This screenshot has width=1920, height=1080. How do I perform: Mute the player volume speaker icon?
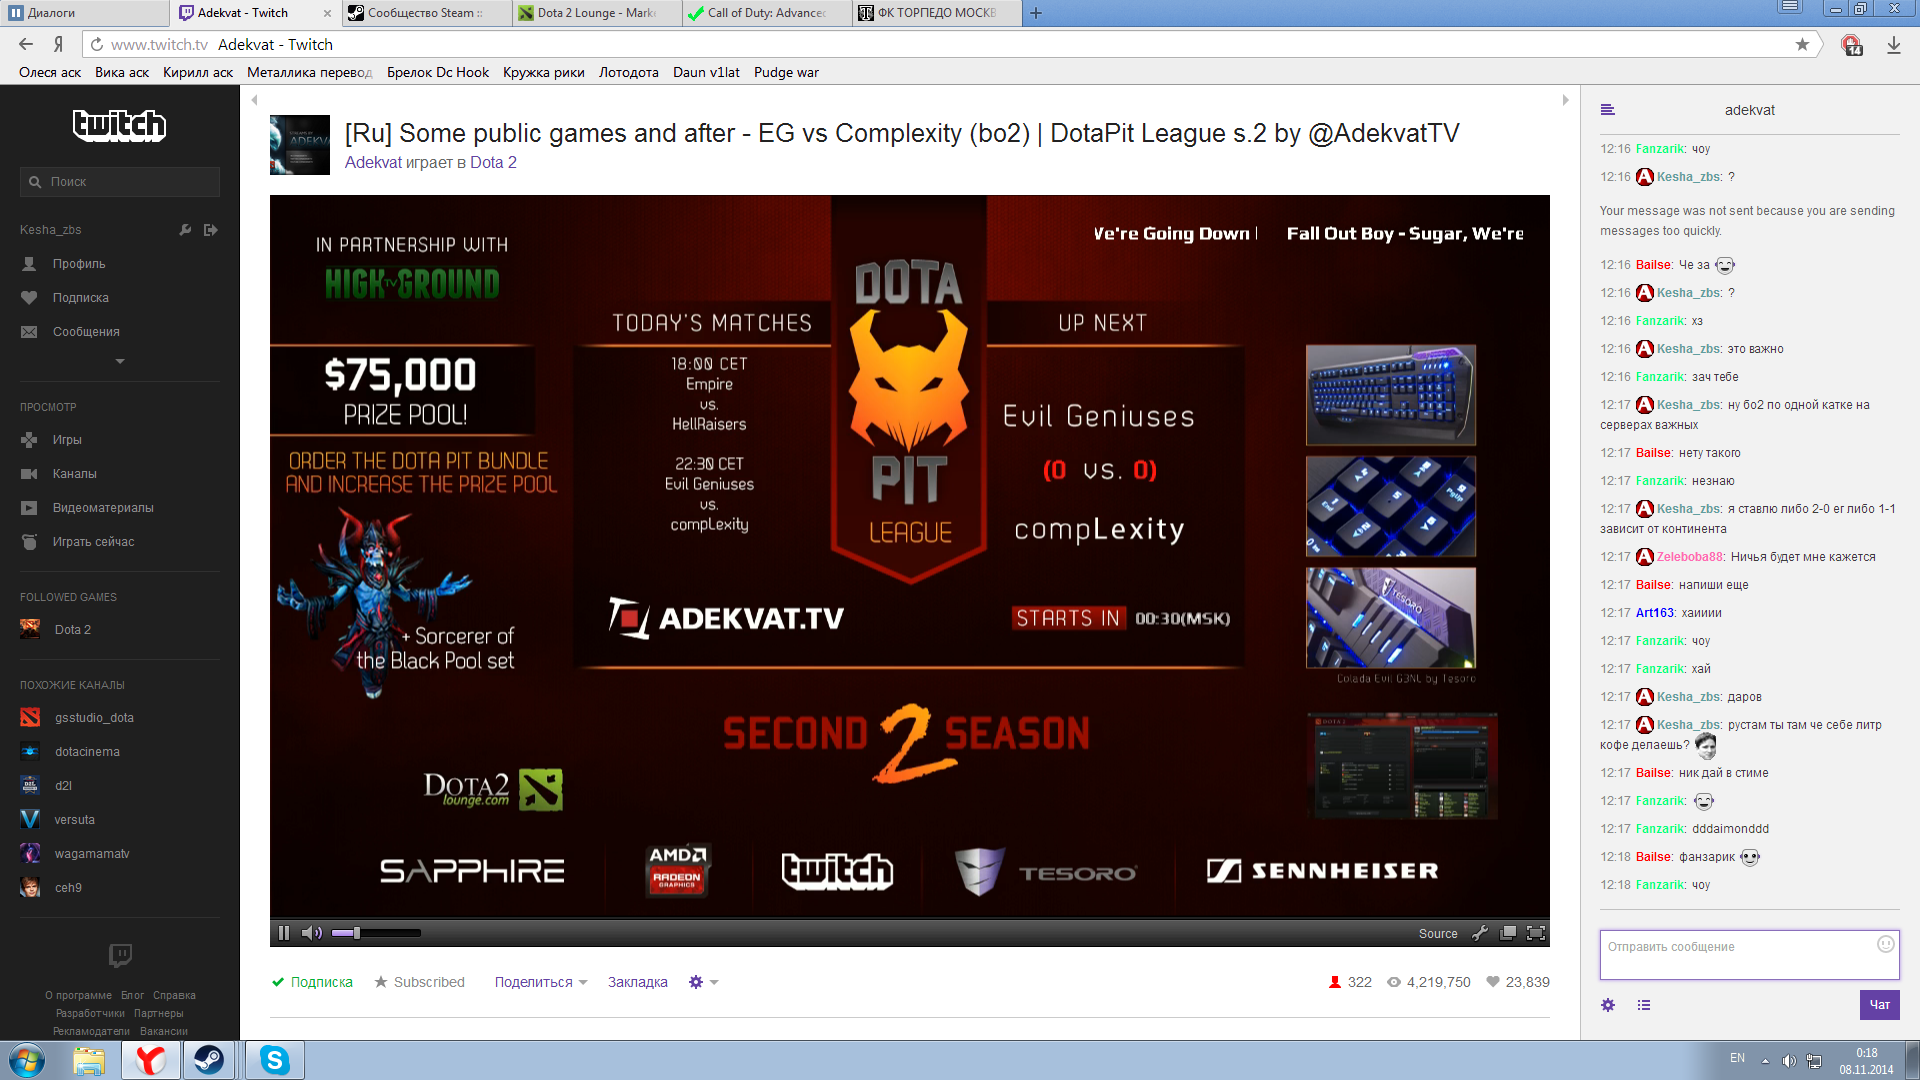pyautogui.click(x=312, y=933)
